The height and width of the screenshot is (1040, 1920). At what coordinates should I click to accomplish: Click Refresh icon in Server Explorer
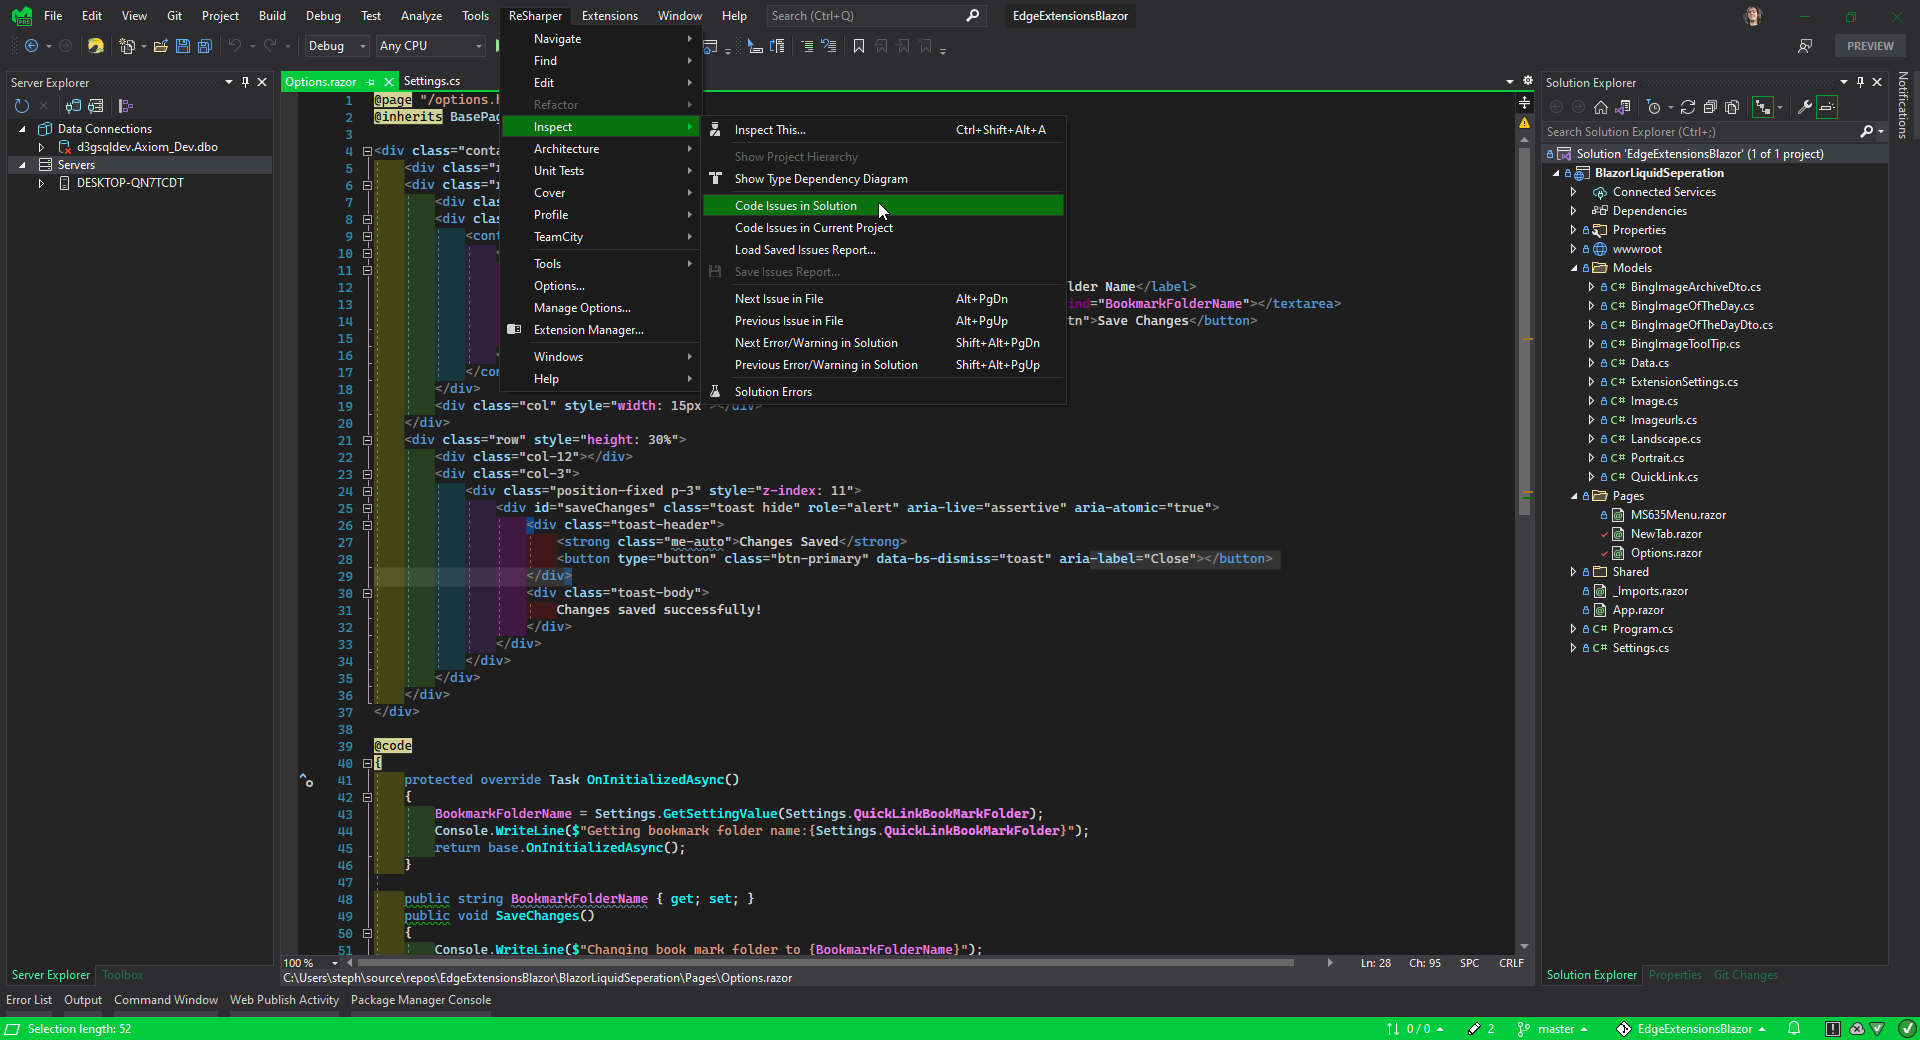(x=22, y=106)
